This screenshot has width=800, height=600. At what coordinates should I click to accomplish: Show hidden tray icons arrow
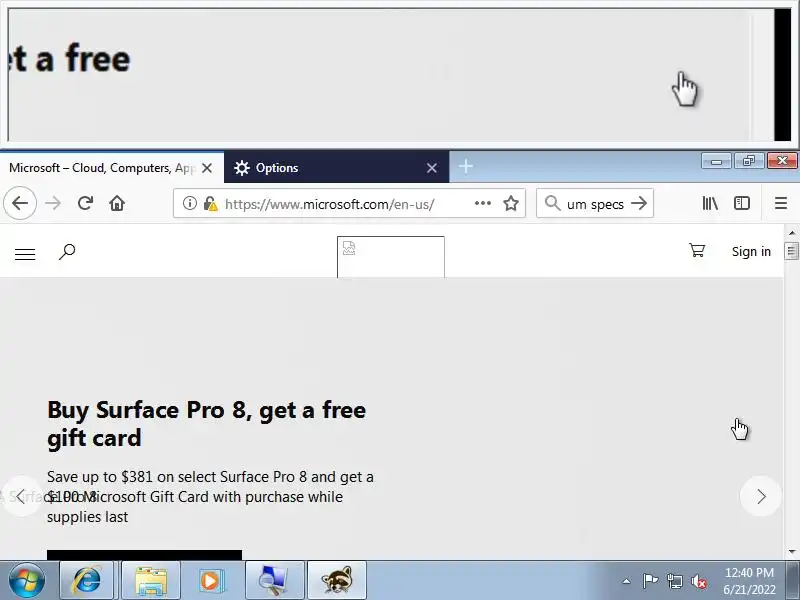(626, 581)
